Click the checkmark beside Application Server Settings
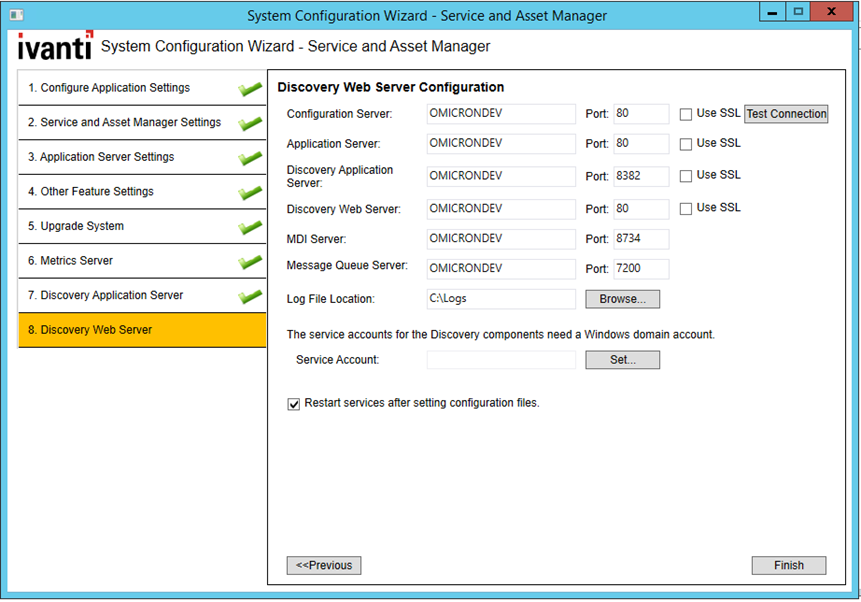This screenshot has width=861, height=602. (x=251, y=157)
